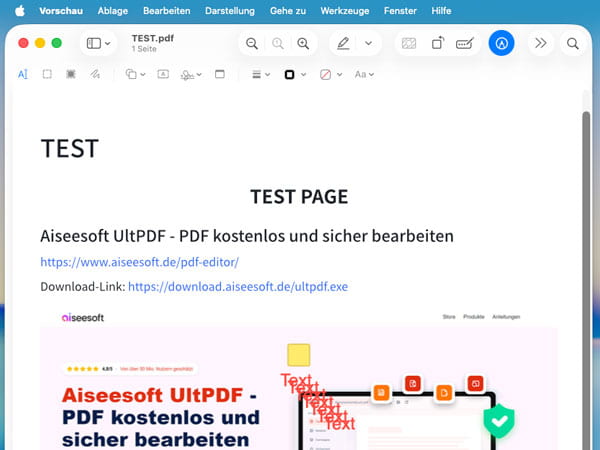
Task: Expand the border color chevron
Action: (x=303, y=74)
